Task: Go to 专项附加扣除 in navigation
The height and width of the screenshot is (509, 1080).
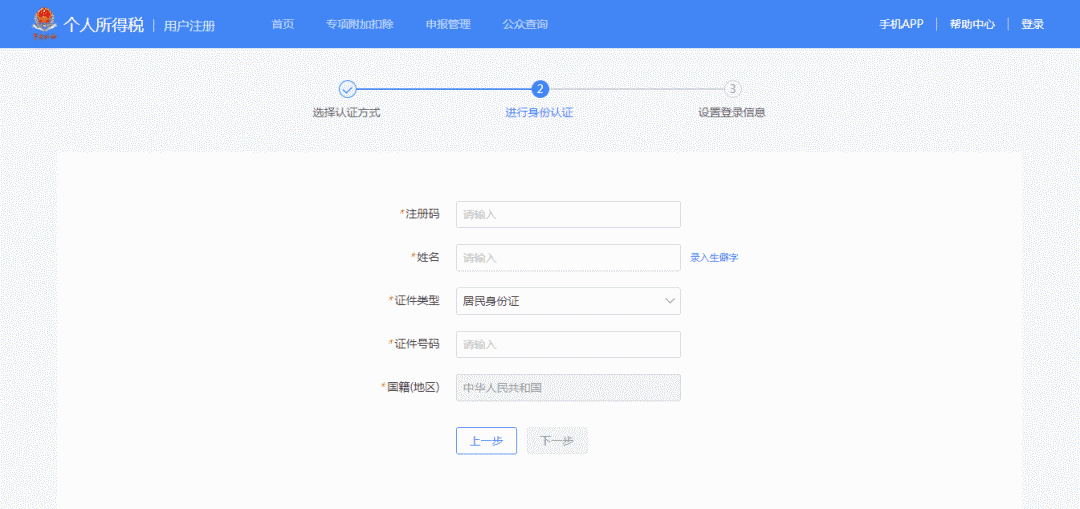Action: [x=360, y=24]
